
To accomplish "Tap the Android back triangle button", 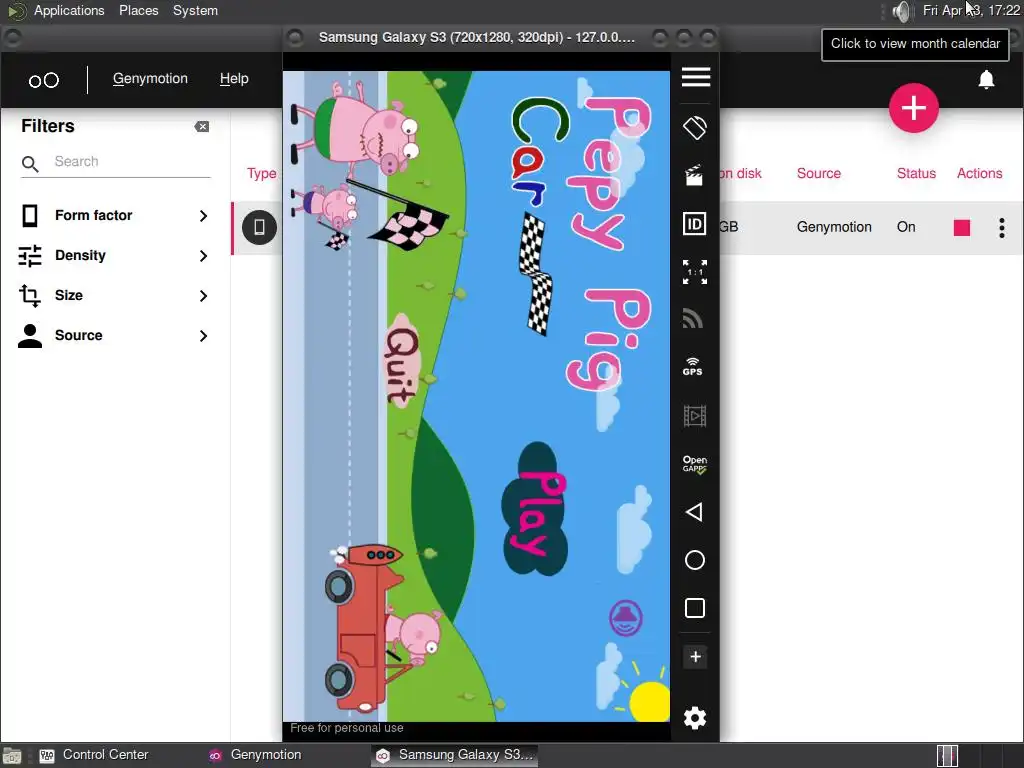I will click(x=694, y=512).
